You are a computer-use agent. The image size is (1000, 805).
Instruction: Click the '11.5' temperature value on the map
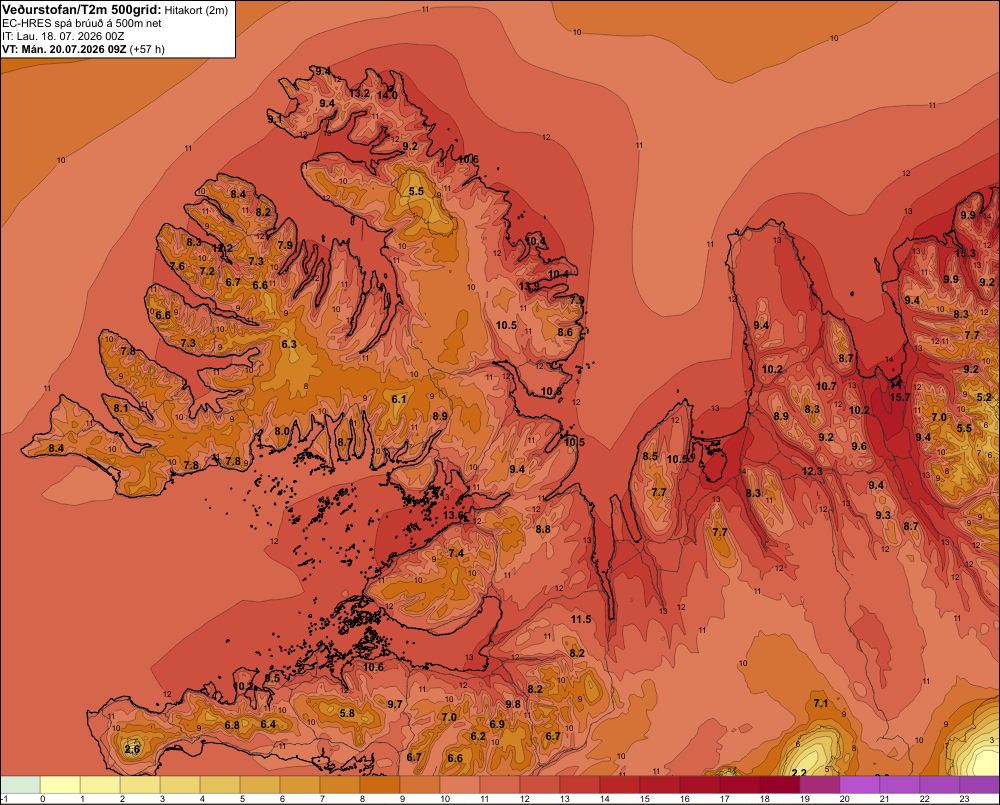[581, 619]
